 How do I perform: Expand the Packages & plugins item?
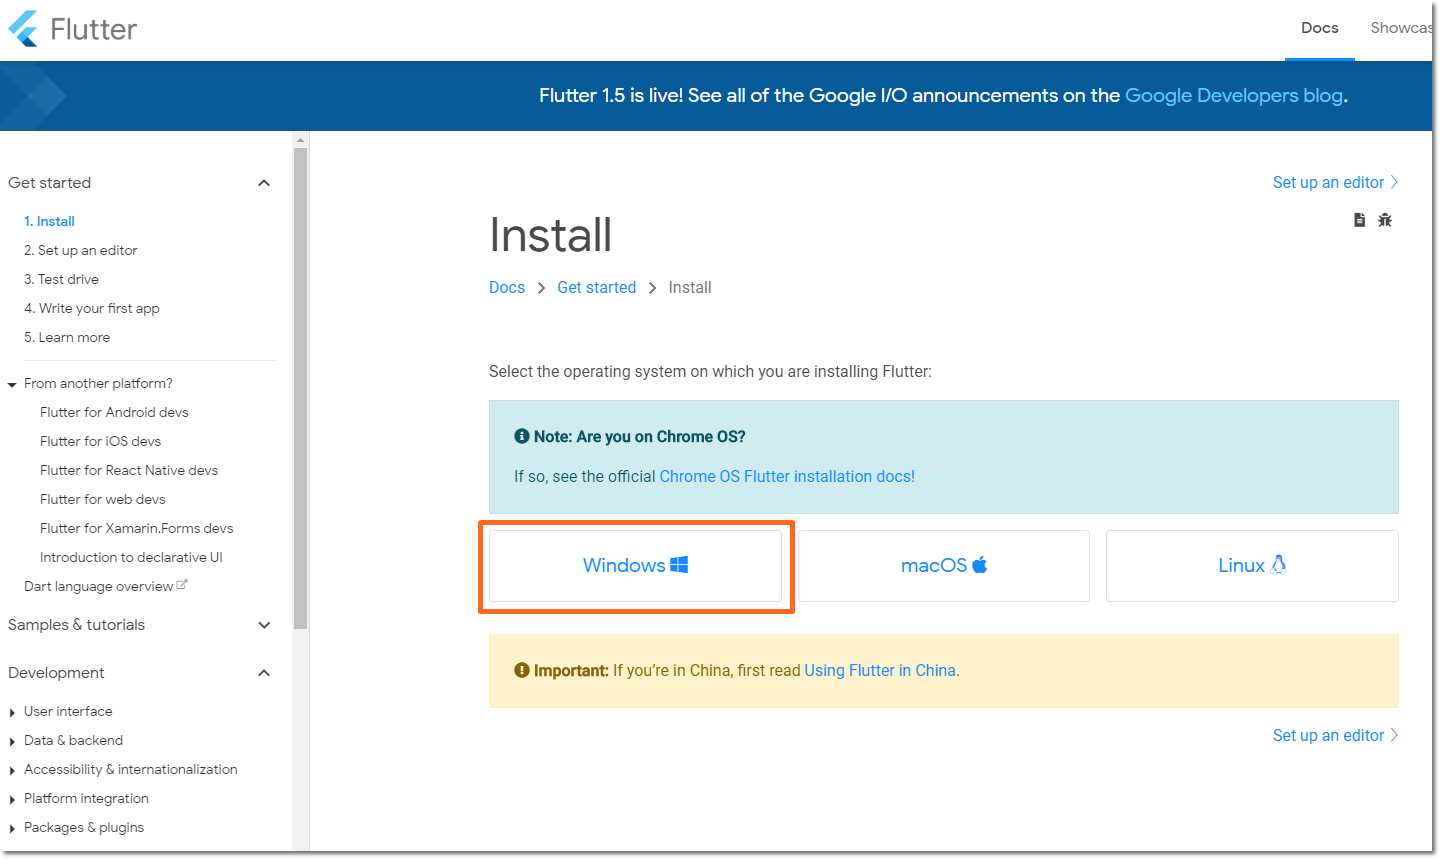point(12,828)
